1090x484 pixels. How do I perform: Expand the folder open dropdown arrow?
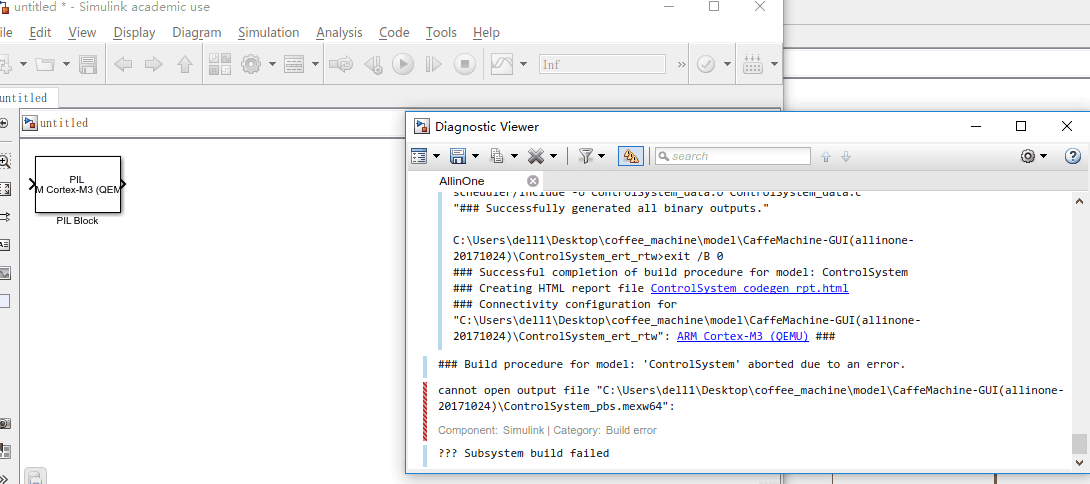click(66, 65)
